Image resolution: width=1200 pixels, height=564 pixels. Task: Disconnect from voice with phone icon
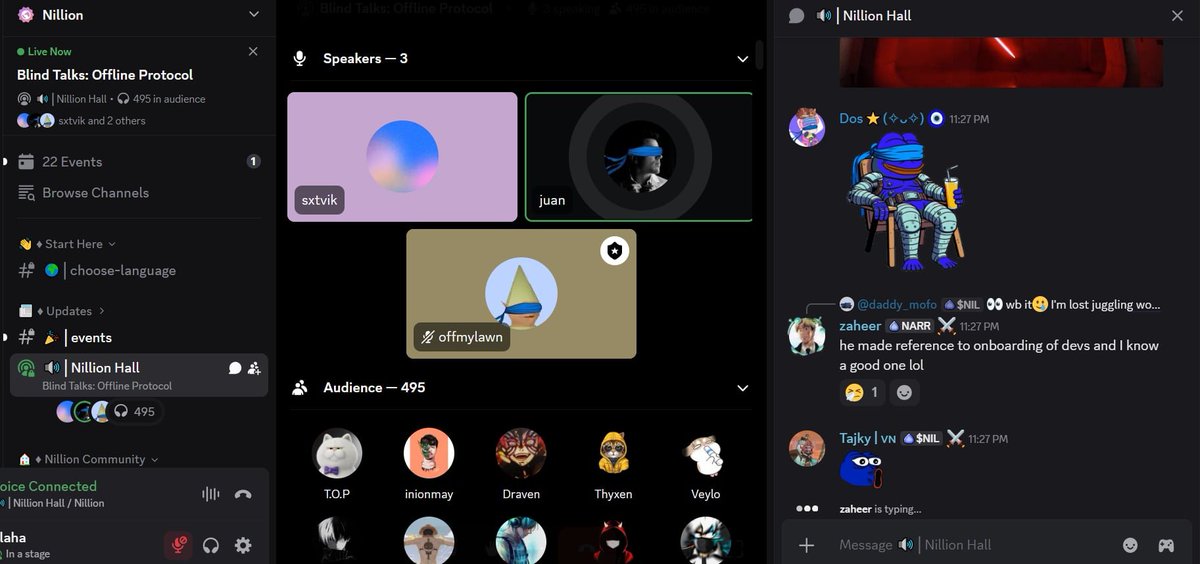(x=243, y=494)
